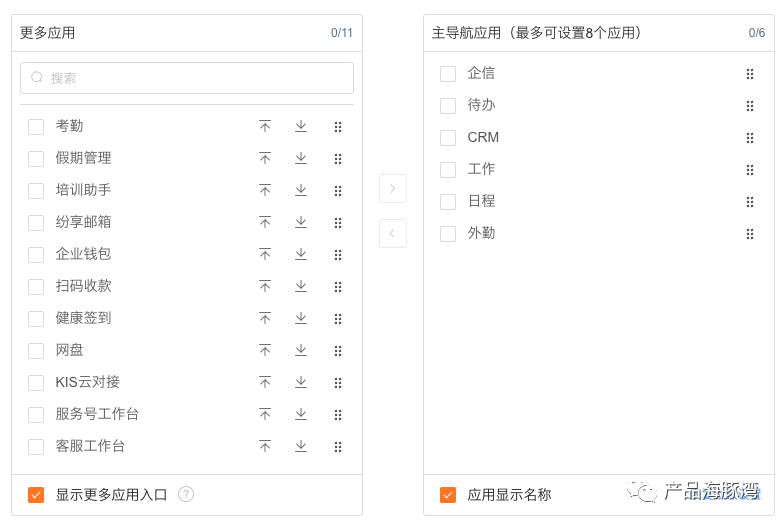Click right arrow transfer button

point(393,188)
